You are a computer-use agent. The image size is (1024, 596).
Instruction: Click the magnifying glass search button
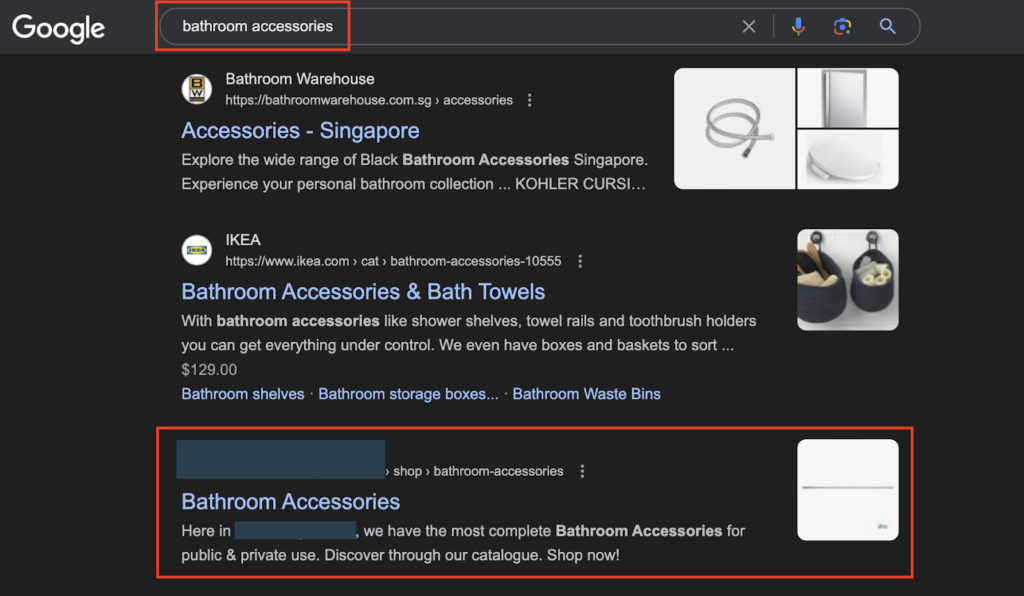click(887, 26)
